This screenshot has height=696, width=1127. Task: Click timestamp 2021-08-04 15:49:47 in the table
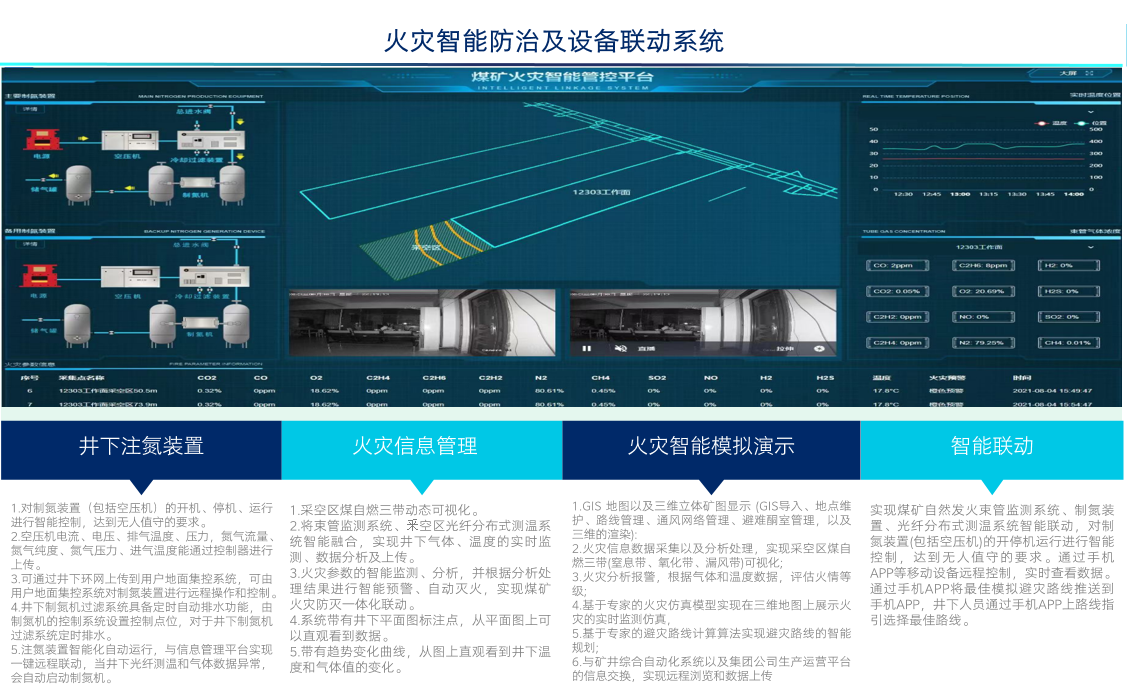pyautogui.click(x=1052, y=391)
